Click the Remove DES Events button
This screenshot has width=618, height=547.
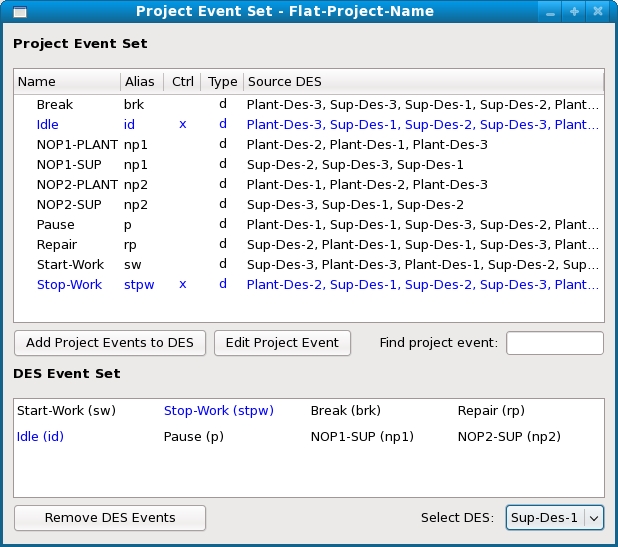[x=110, y=517]
